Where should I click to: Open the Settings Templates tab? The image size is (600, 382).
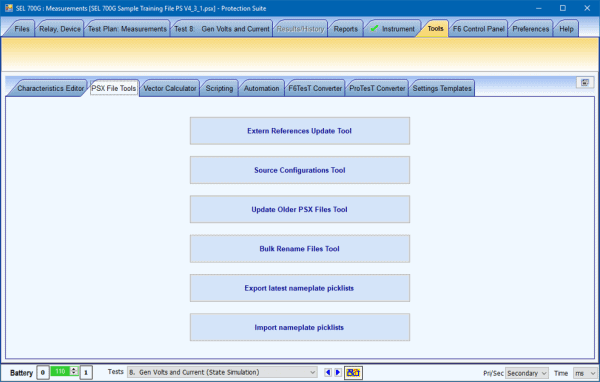pyautogui.click(x=442, y=88)
